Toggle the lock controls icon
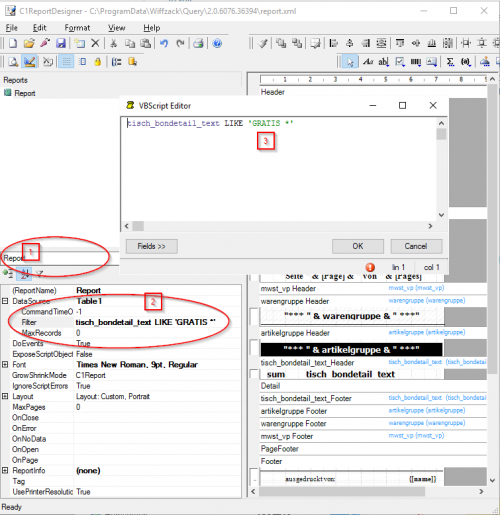 tap(98, 62)
